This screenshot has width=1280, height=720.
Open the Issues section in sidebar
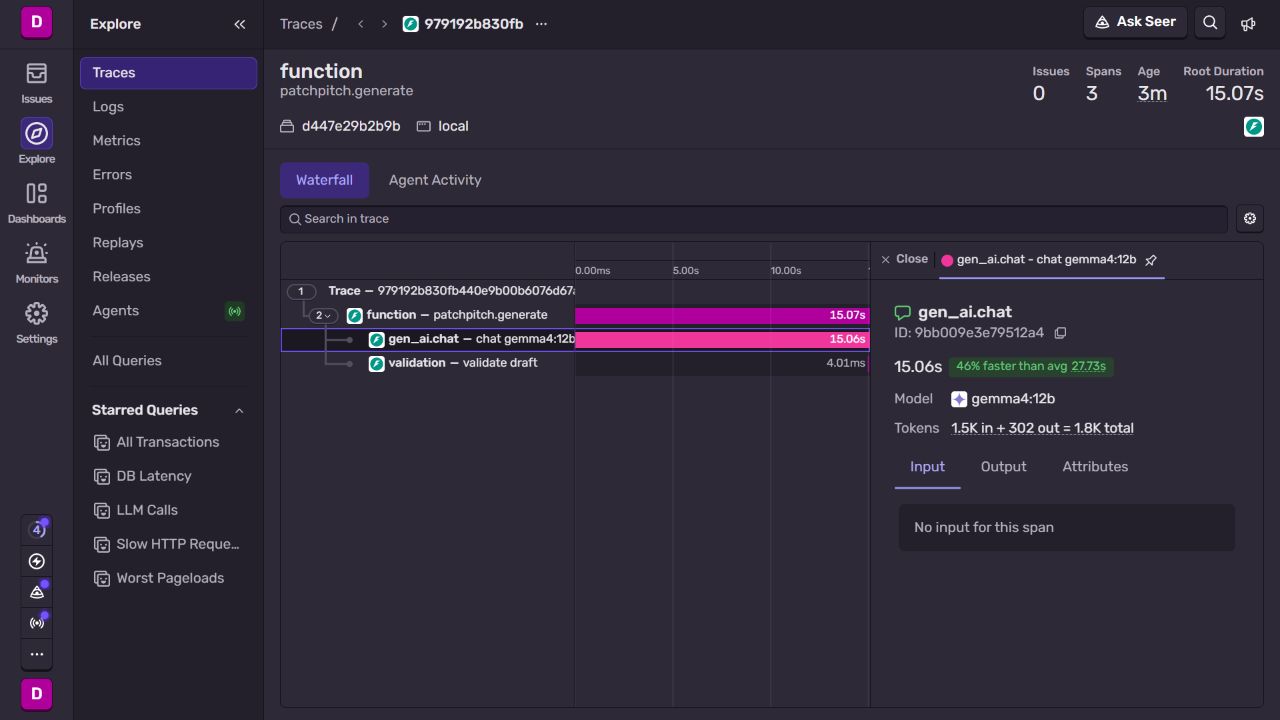coord(37,81)
